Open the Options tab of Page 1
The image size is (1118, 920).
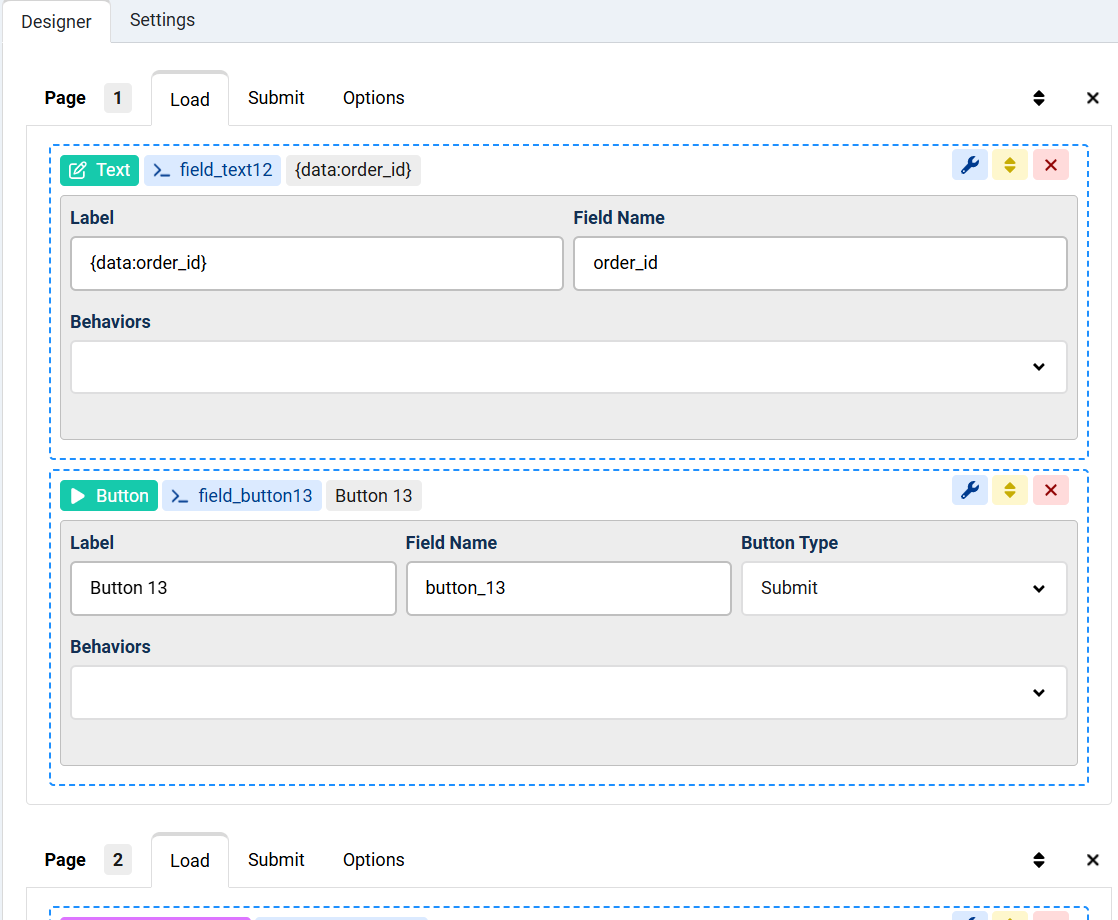(373, 98)
